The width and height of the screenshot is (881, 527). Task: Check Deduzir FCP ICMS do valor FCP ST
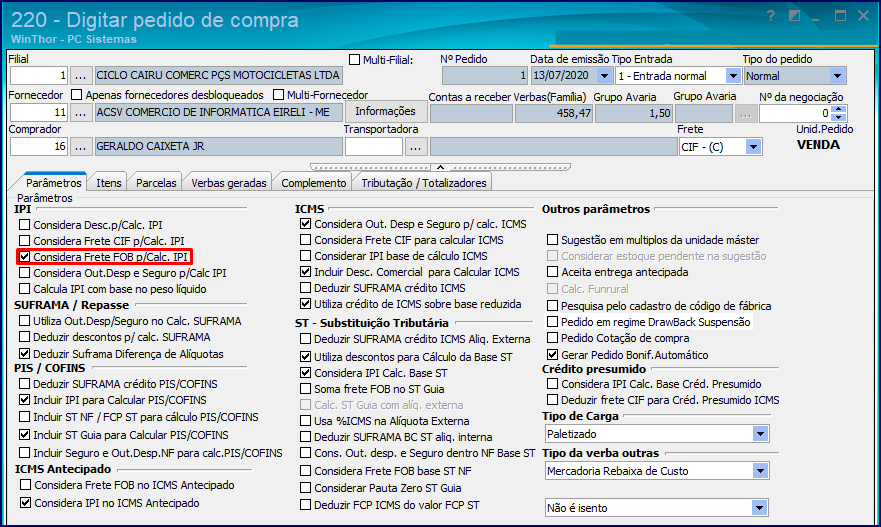pyautogui.click(x=305, y=505)
